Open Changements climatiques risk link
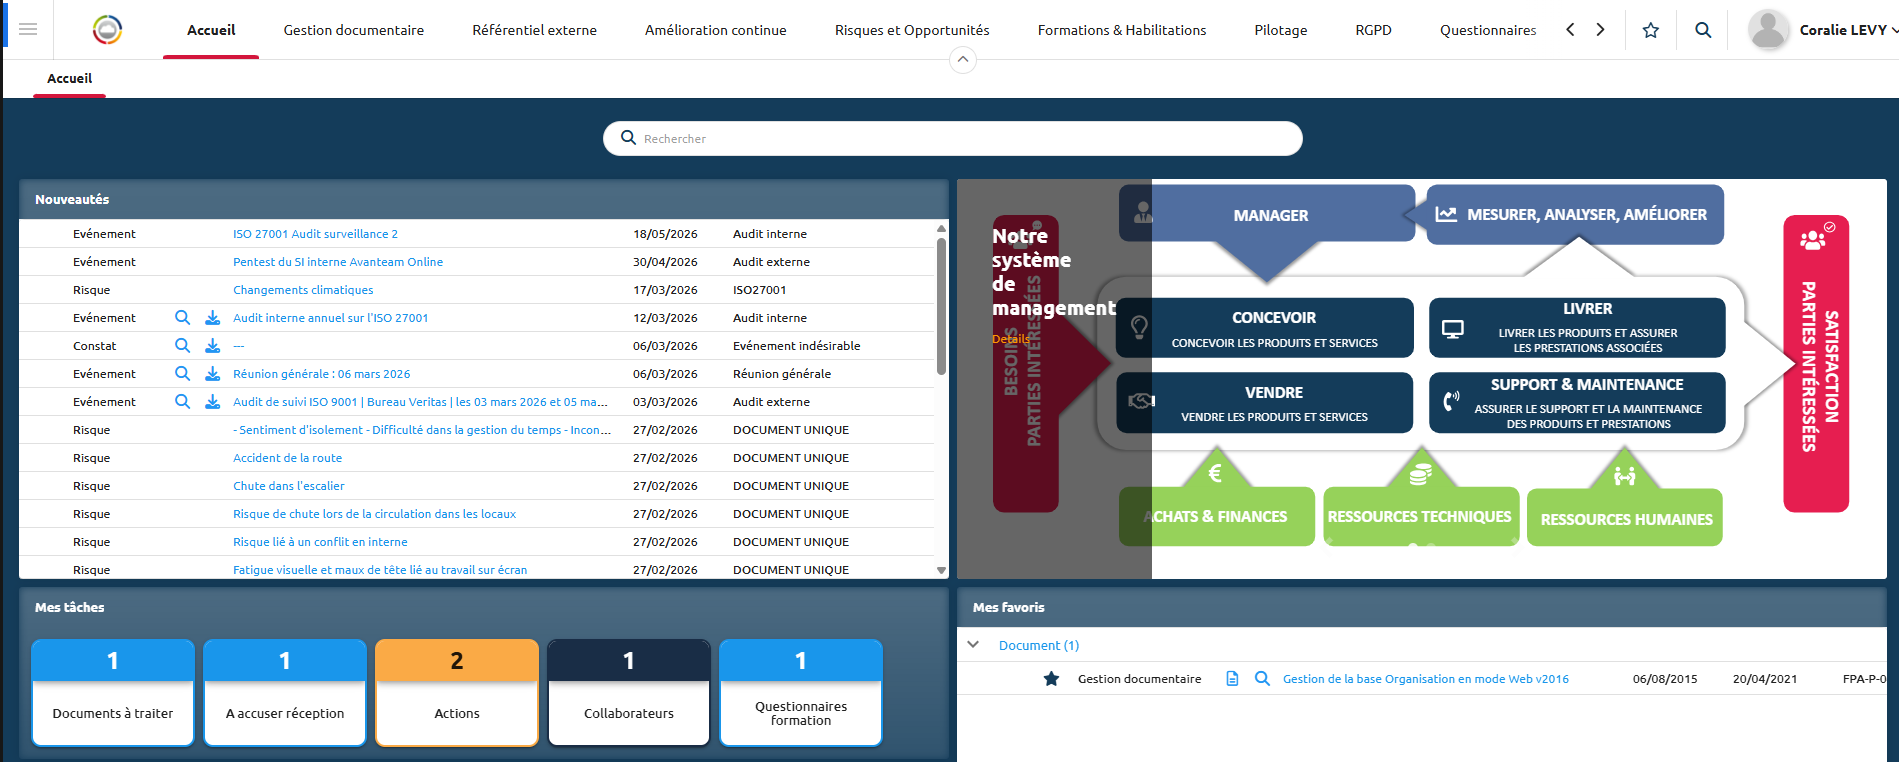The image size is (1899, 762). [x=303, y=289]
